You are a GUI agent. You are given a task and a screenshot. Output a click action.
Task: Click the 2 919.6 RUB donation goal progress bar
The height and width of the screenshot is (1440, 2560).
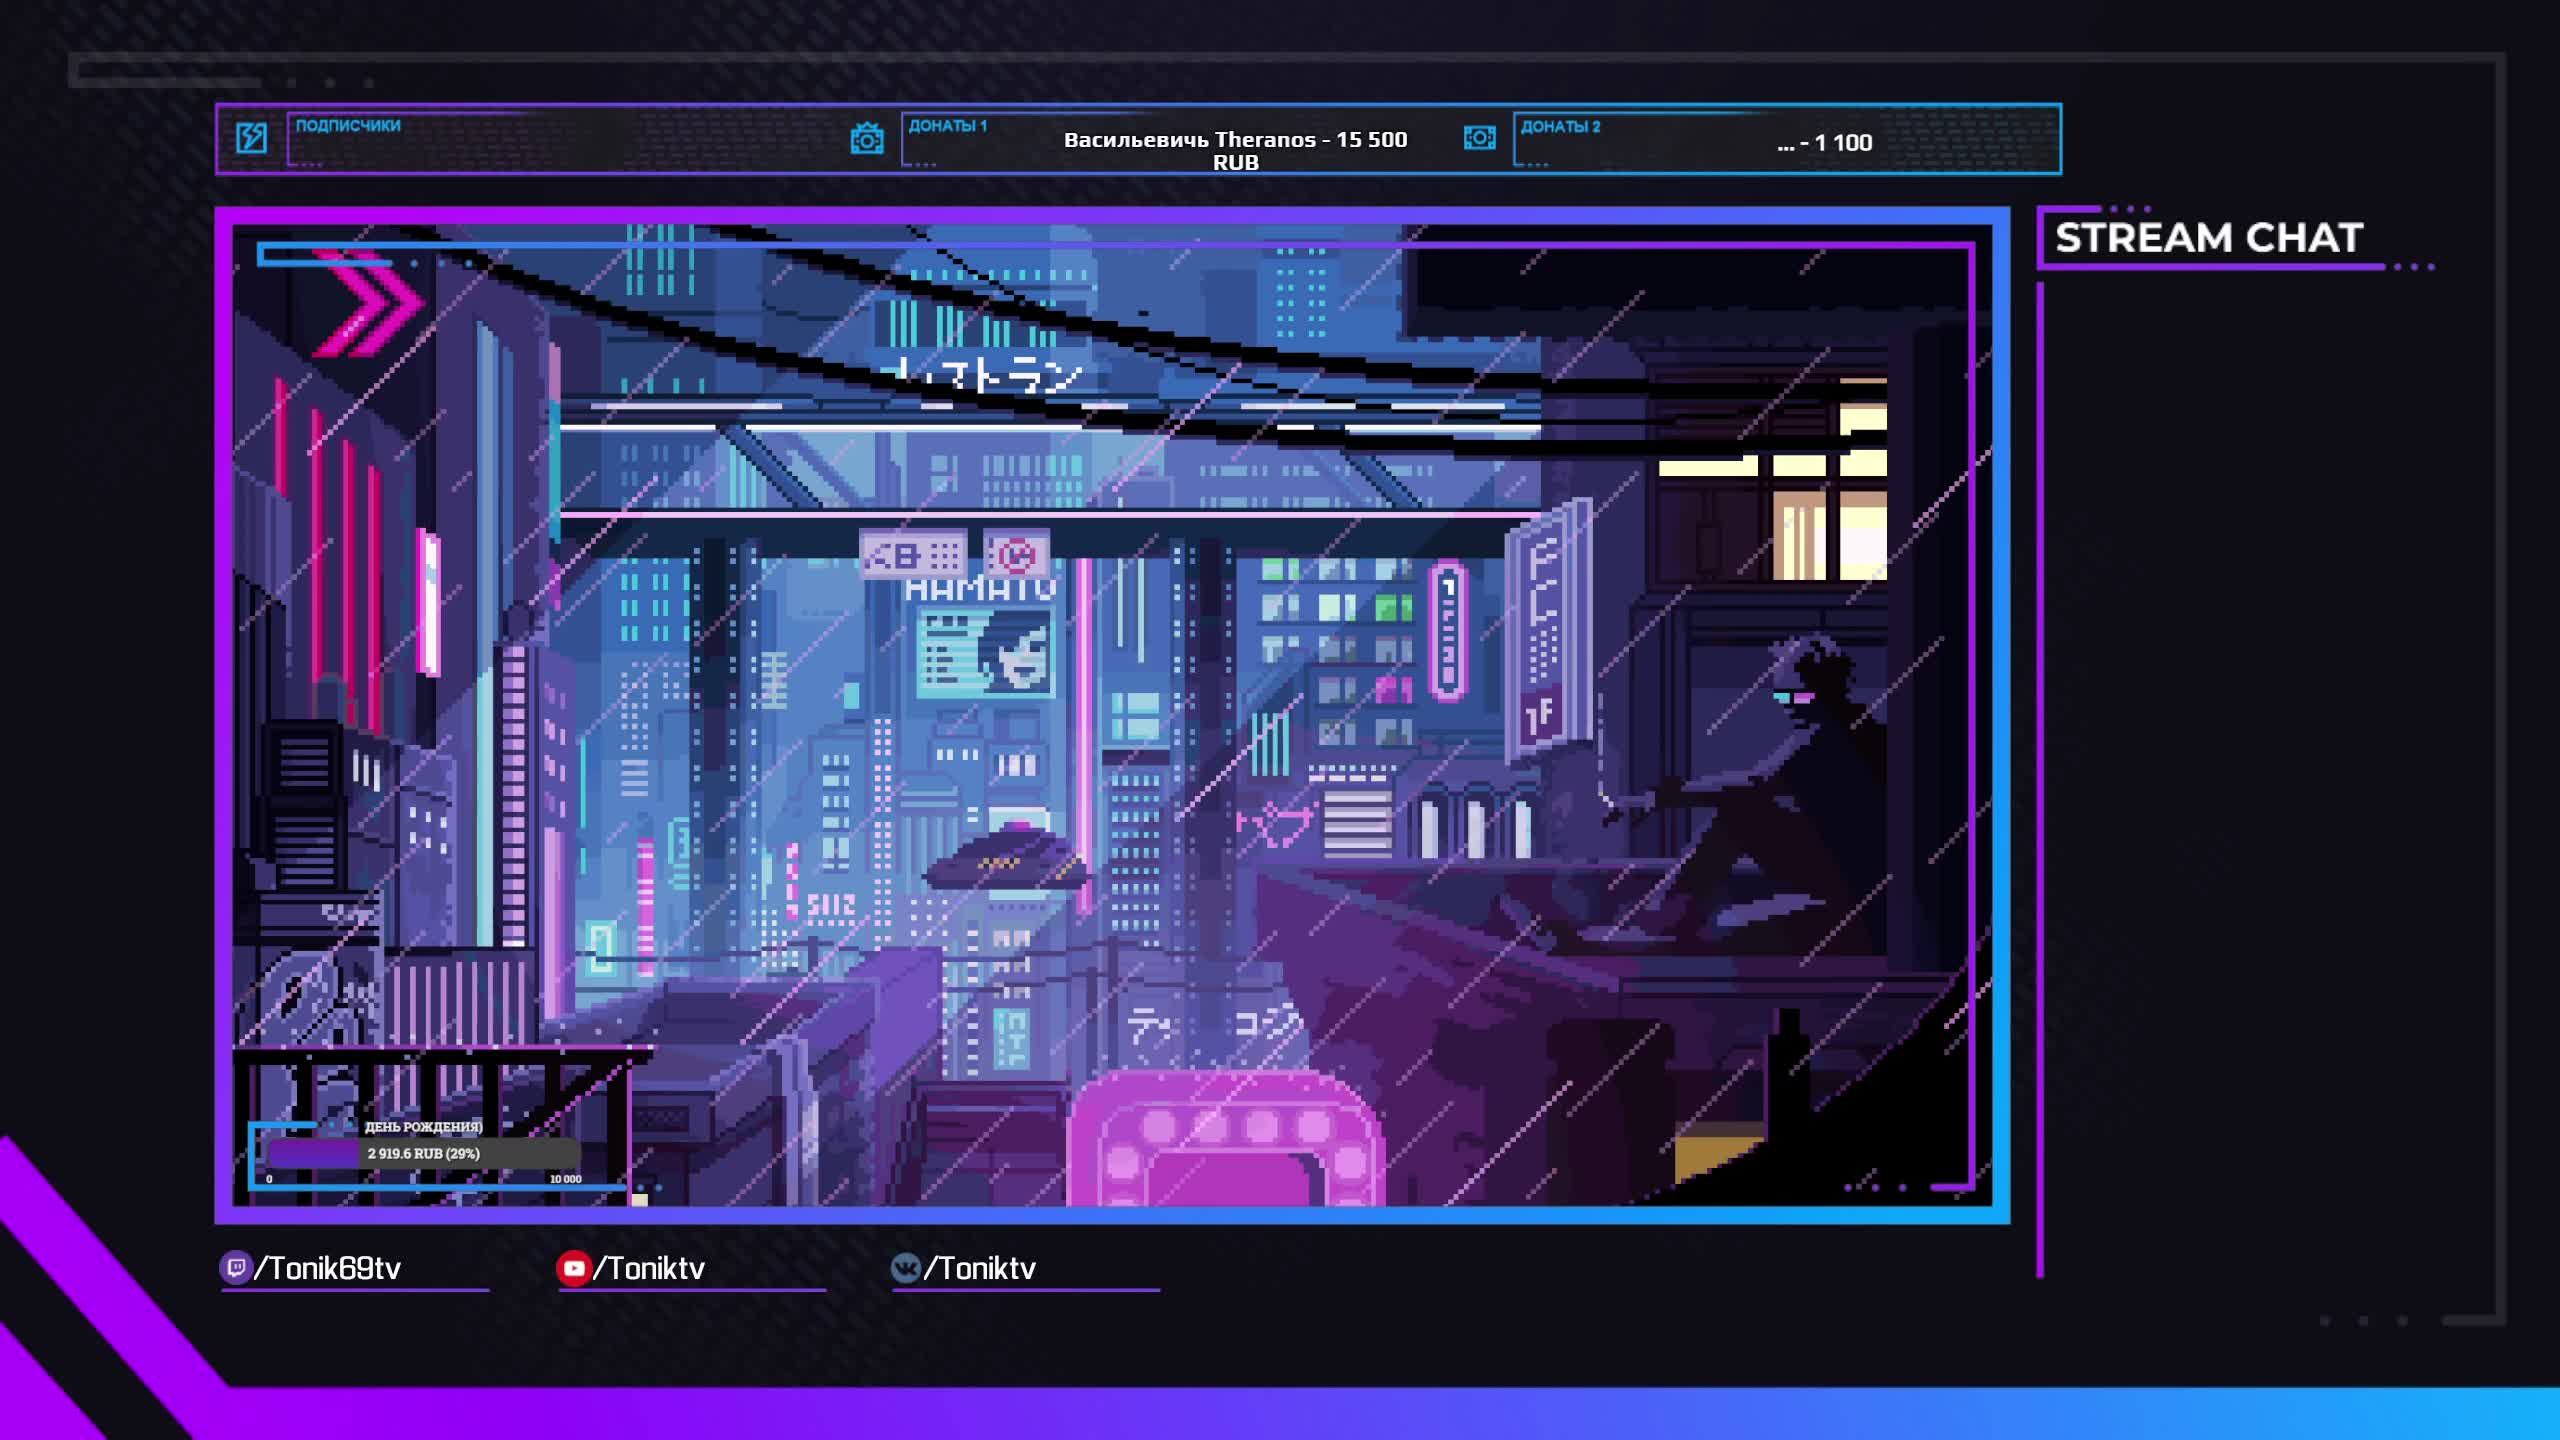coord(423,1153)
